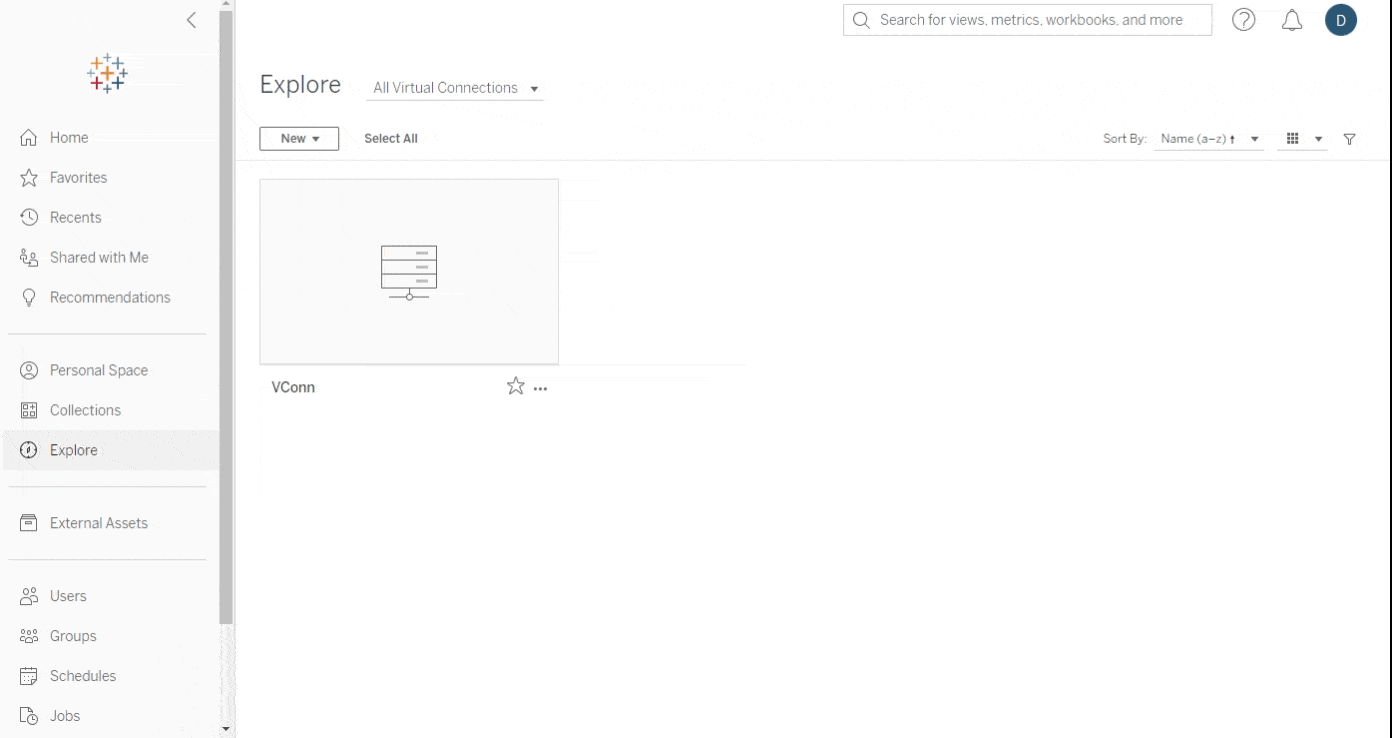This screenshot has height=738, width=1392.
Task: Open Recents page
Action: [75, 218]
